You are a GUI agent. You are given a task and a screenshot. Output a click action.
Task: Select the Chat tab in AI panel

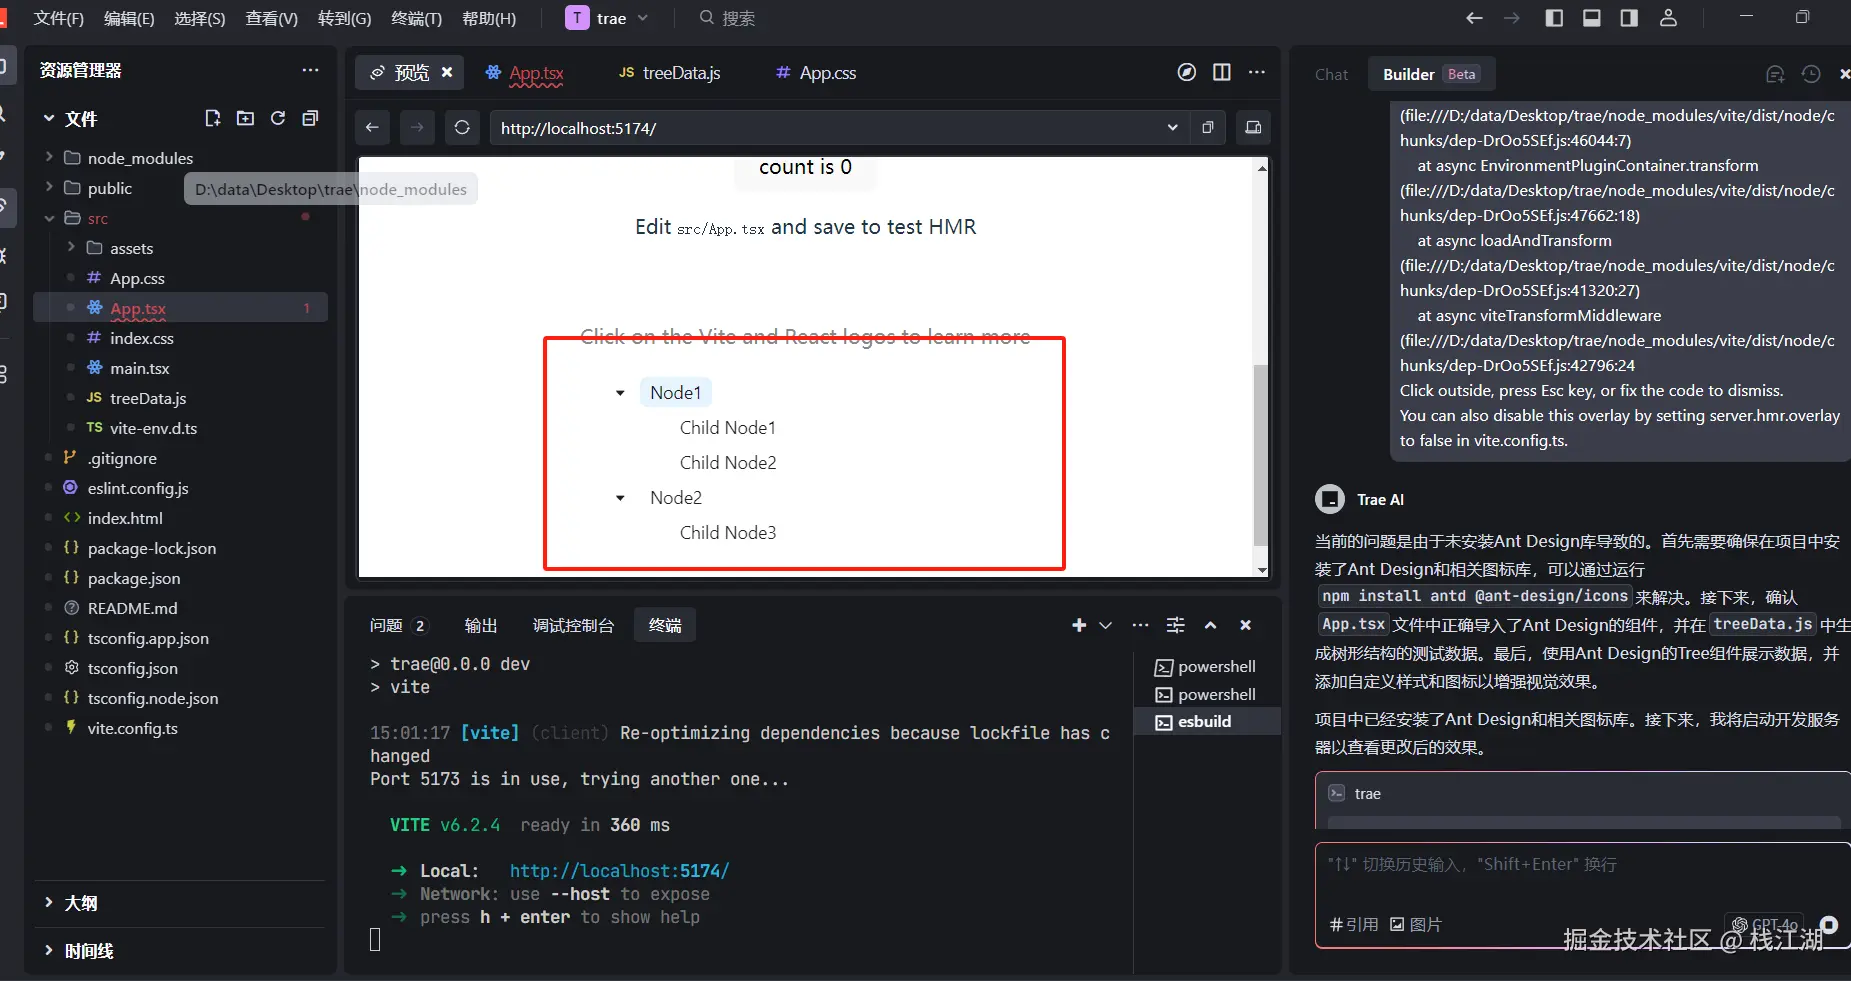tap(1331, 74)
